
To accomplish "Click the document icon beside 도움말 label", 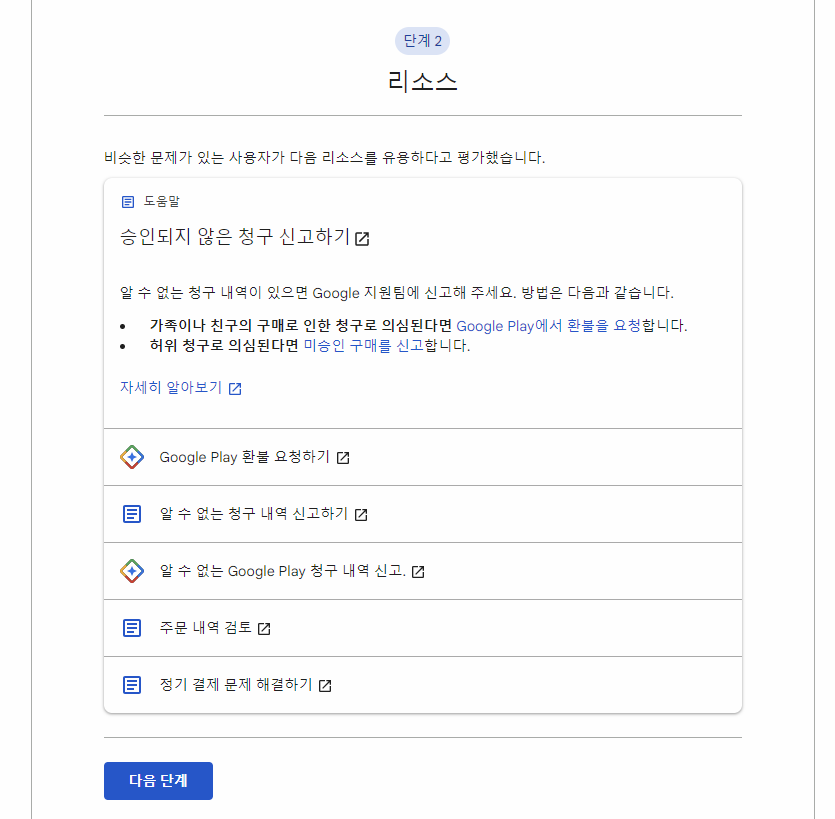I will (128, 201).
